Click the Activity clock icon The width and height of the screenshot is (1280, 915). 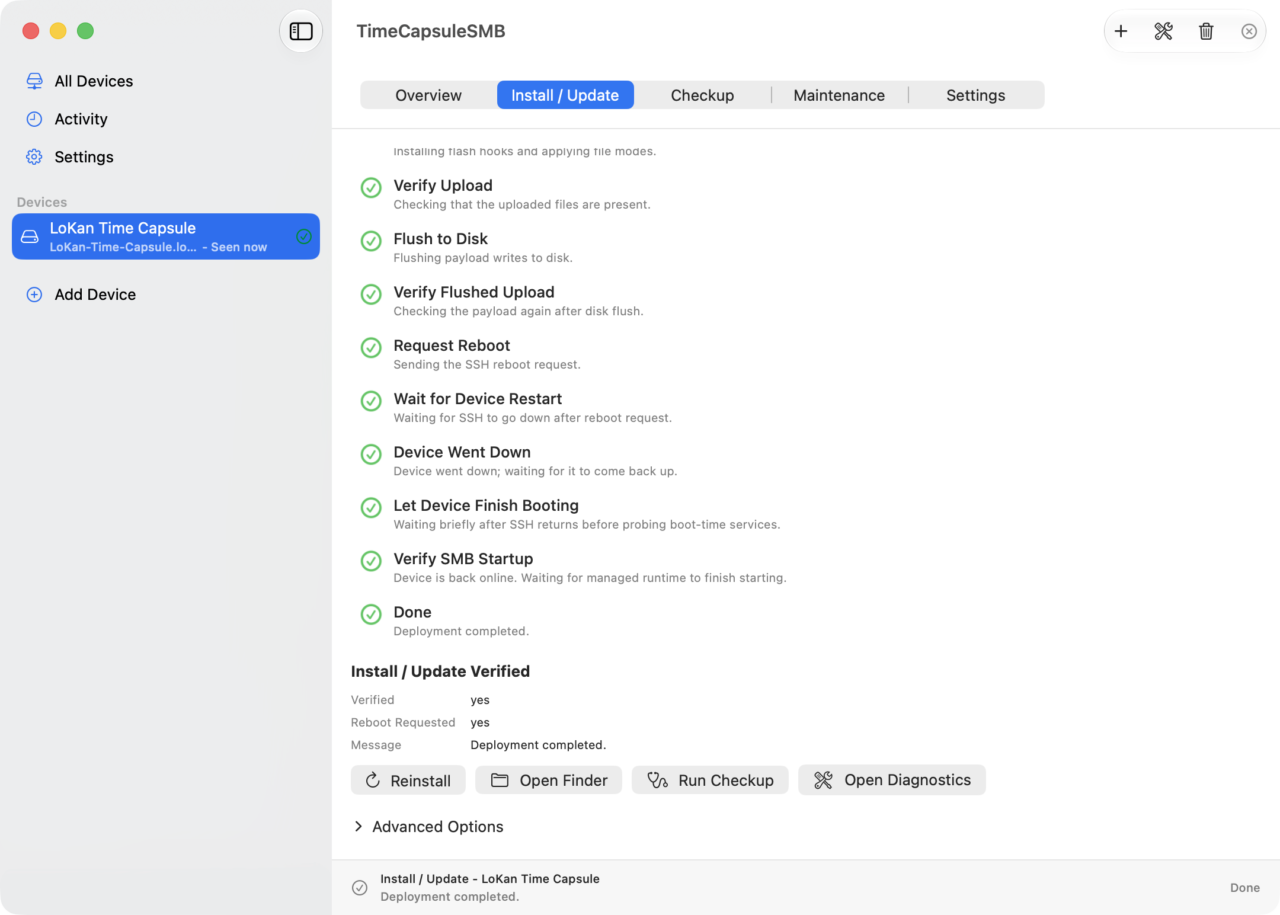click(34, 119)
